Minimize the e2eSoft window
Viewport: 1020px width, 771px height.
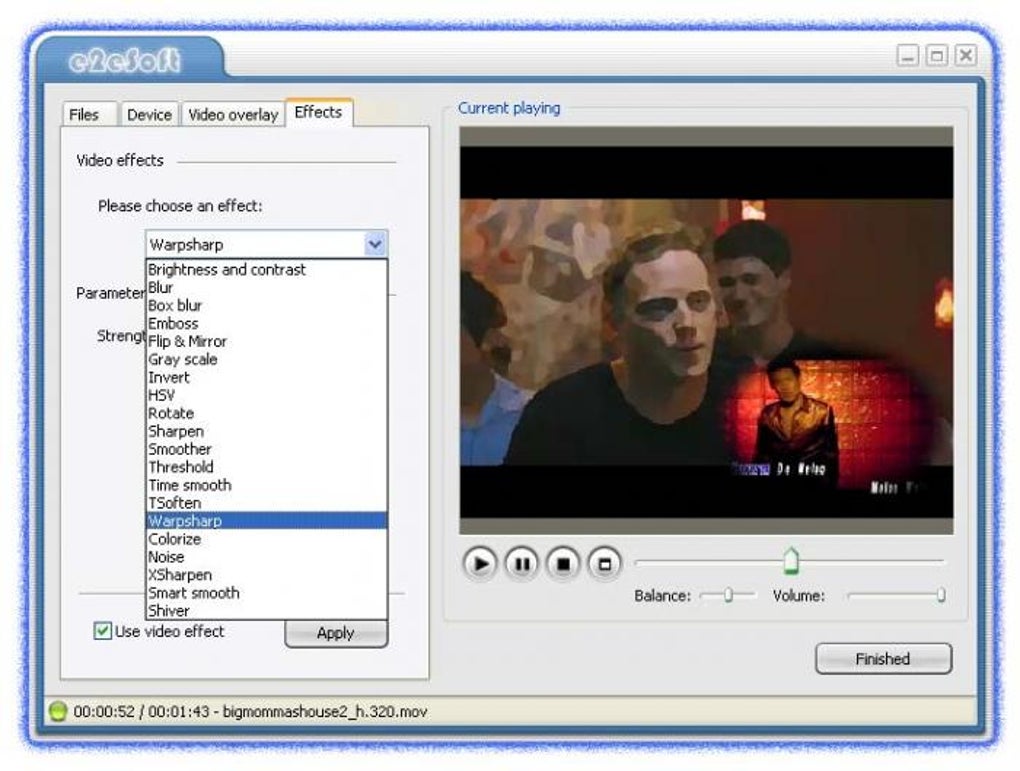[x=907, y=55]
